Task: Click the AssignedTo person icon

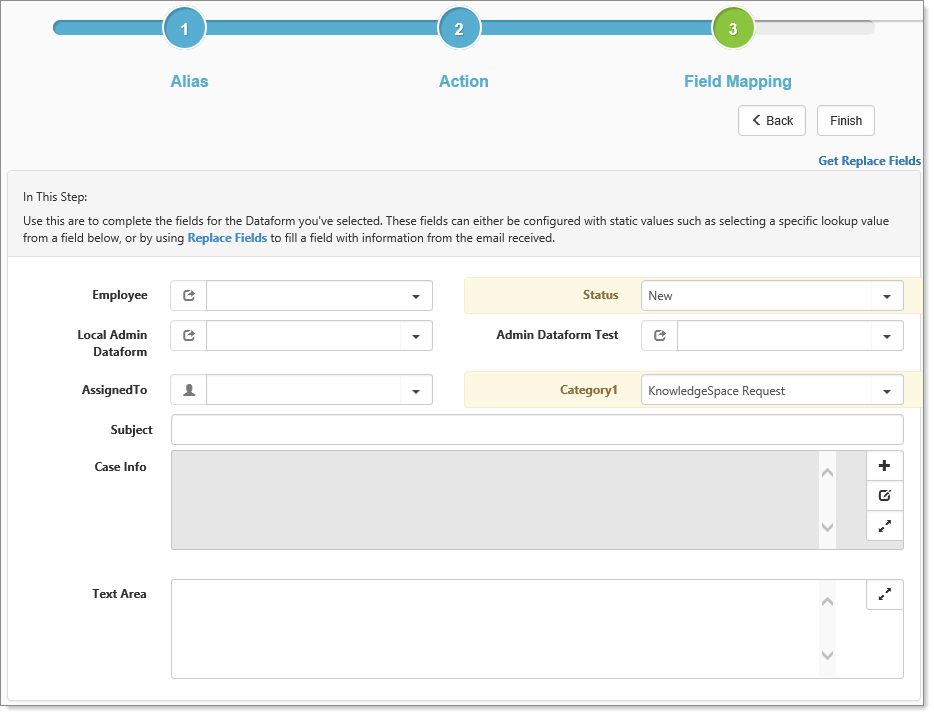Action: point(189,390)
